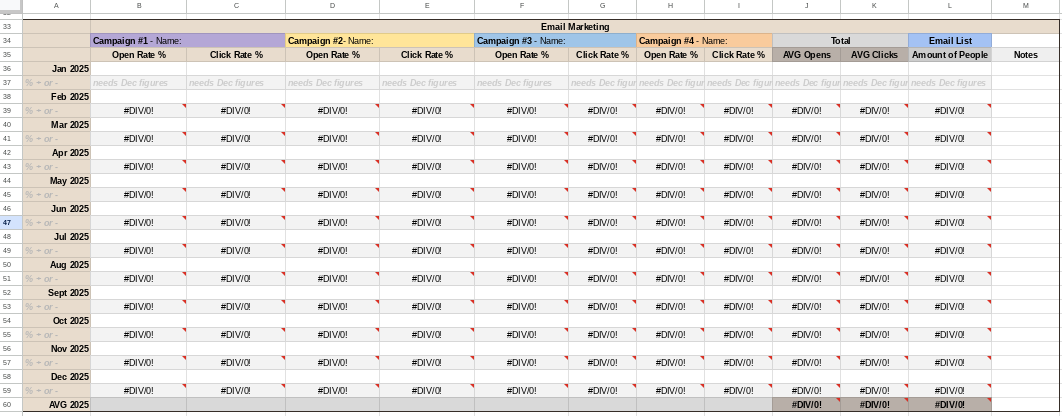
Task: Click Campaign #1 Open Rate % header
Action: tap(139, 55)
